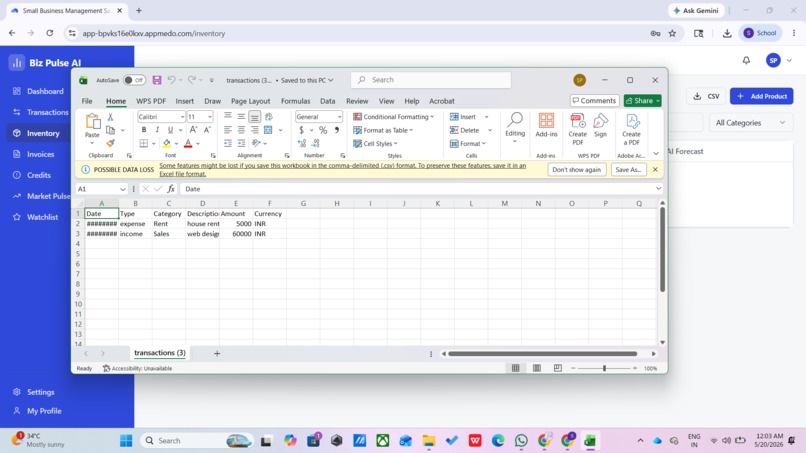Toggle Align Left
806x453 pixels.
click(x=228, y=130)
